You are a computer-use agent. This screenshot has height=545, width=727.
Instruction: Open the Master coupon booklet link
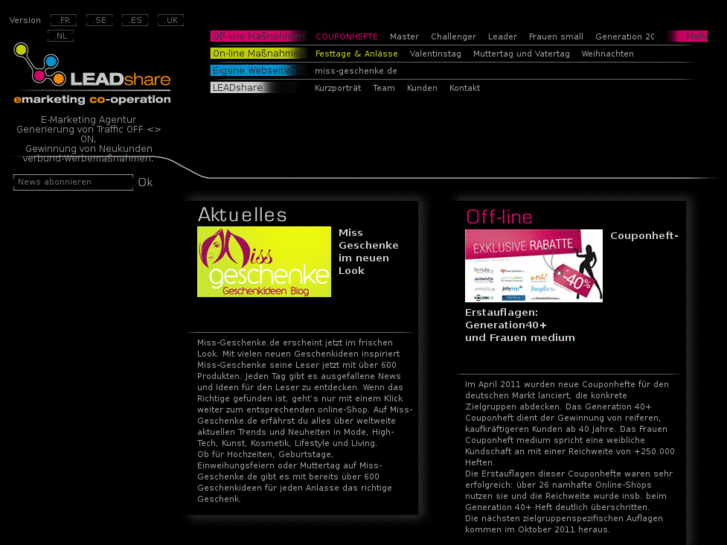(x=404, y=37)
